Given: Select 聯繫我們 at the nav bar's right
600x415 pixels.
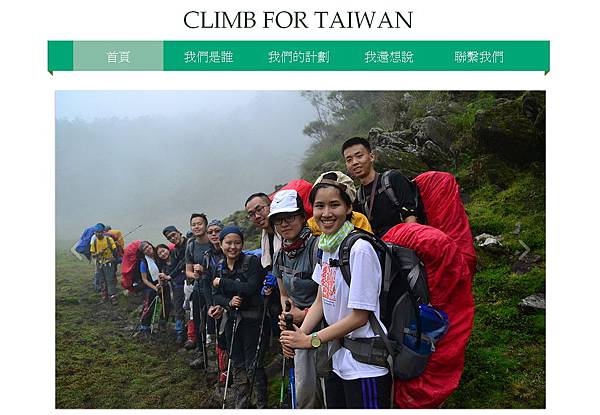Looking at the screenshot, I should (479, 56).
